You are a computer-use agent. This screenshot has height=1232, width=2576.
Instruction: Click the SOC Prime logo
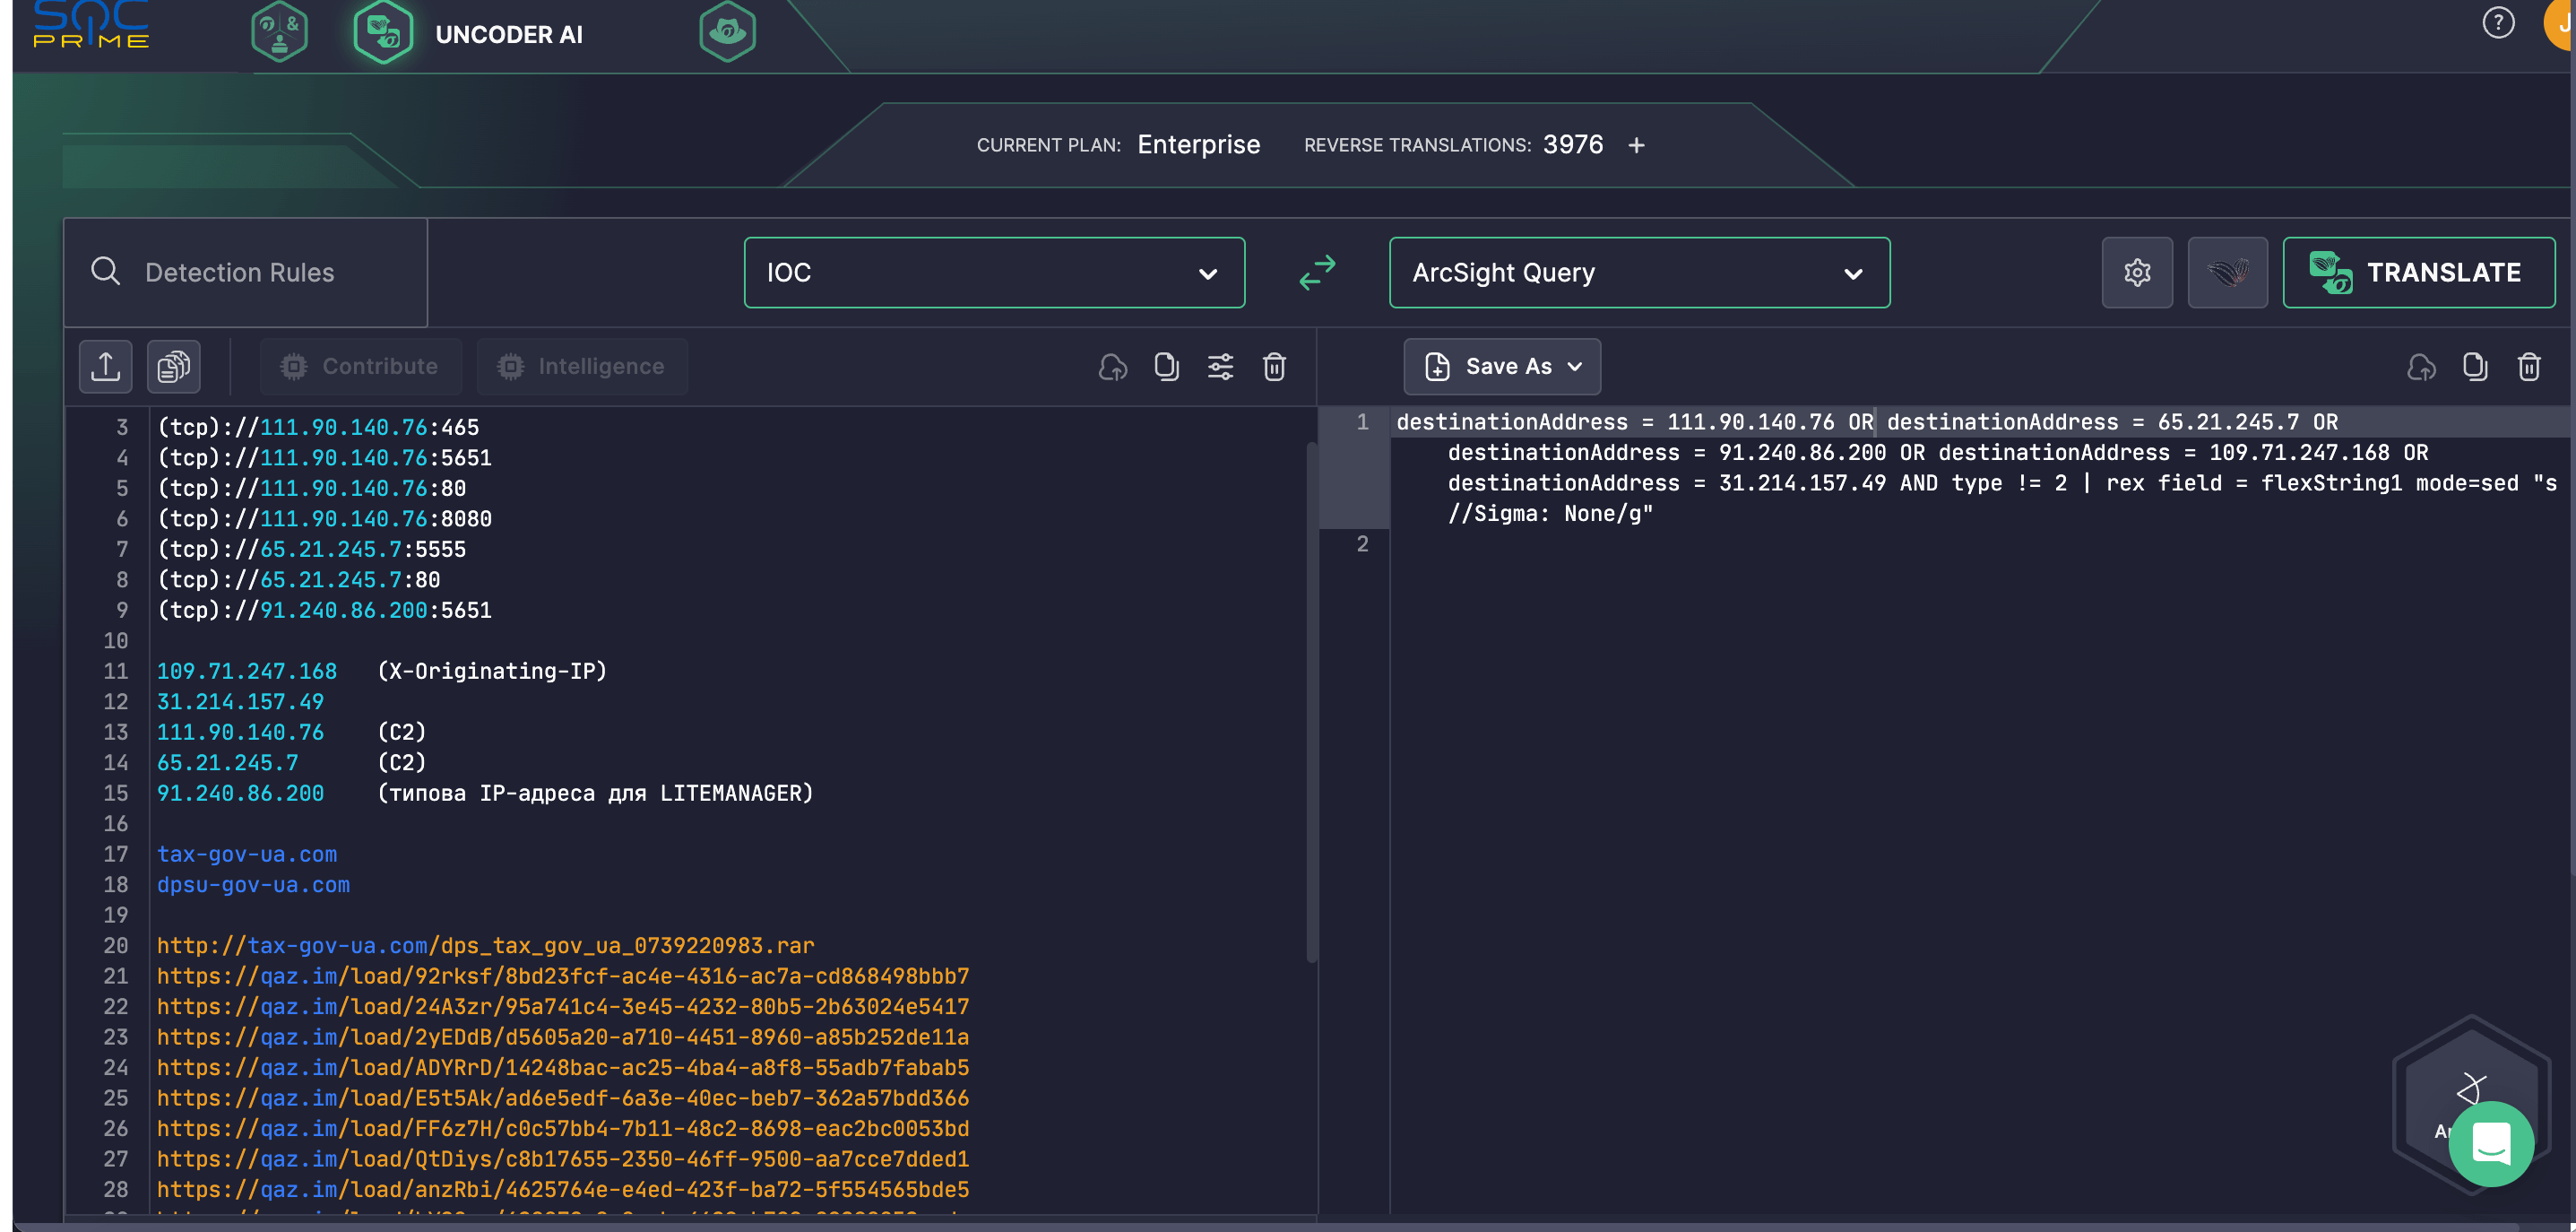click(x=91, y=24)
